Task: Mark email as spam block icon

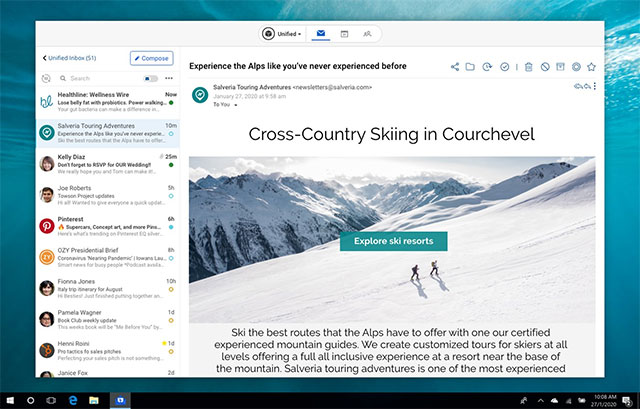Action: tap(545, 67)
